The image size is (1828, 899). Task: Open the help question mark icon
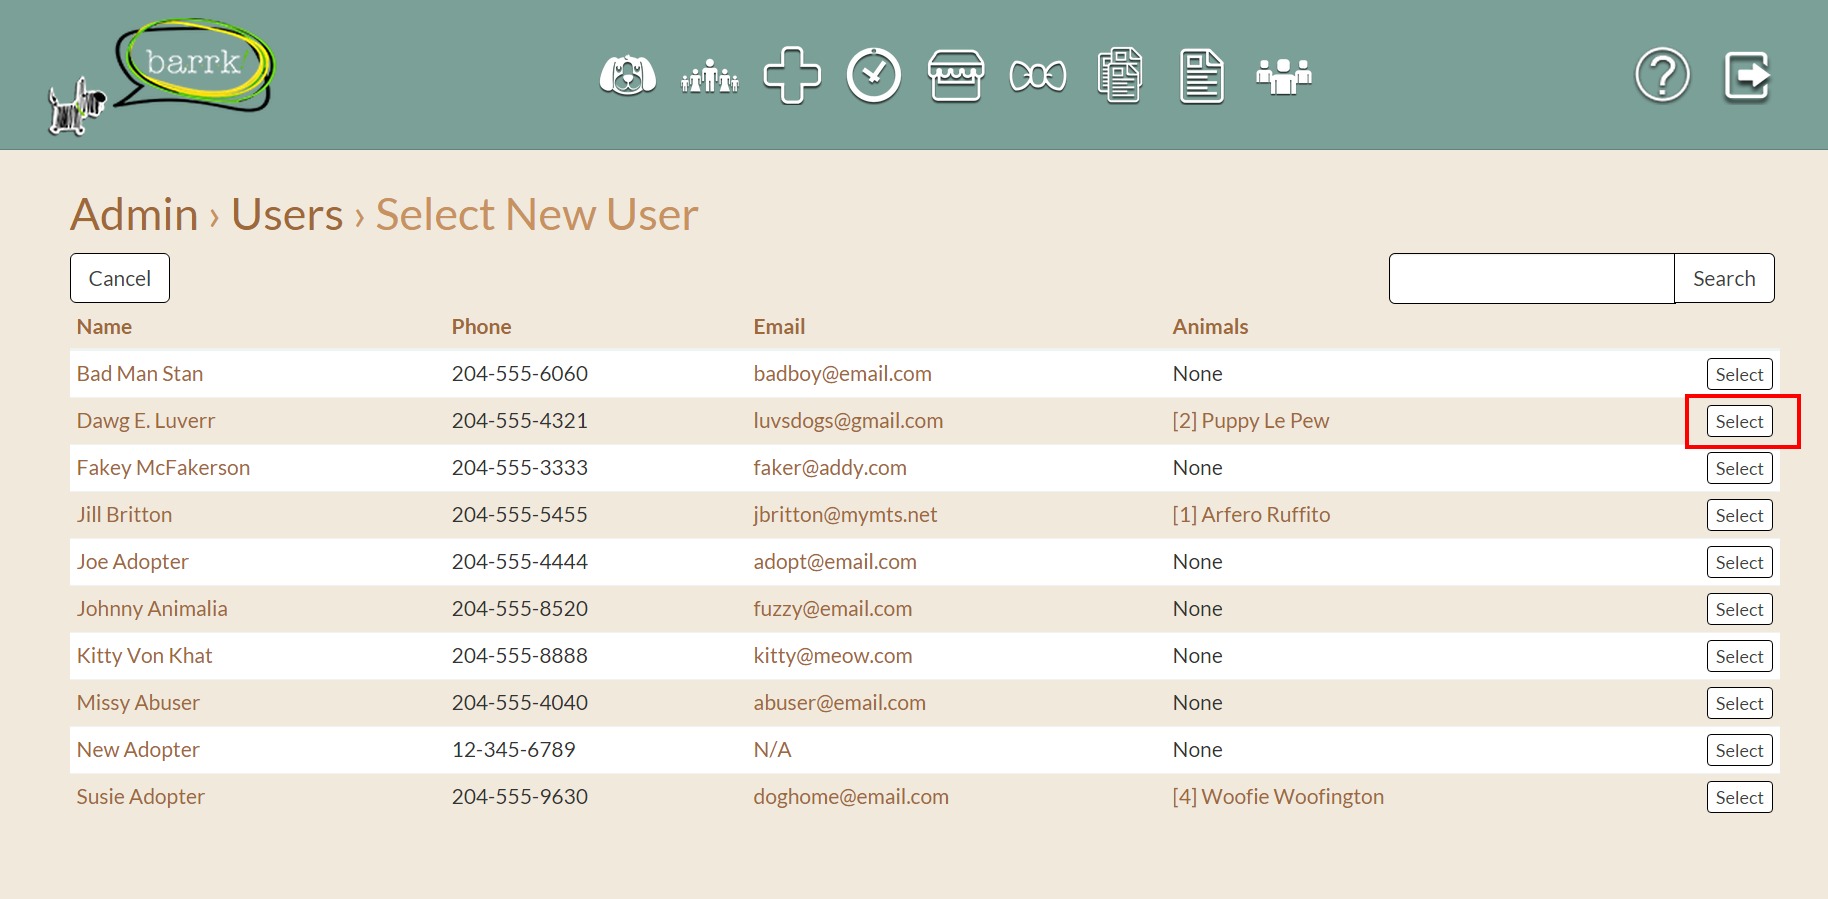pyautogui.click(x=1663, y=75)
